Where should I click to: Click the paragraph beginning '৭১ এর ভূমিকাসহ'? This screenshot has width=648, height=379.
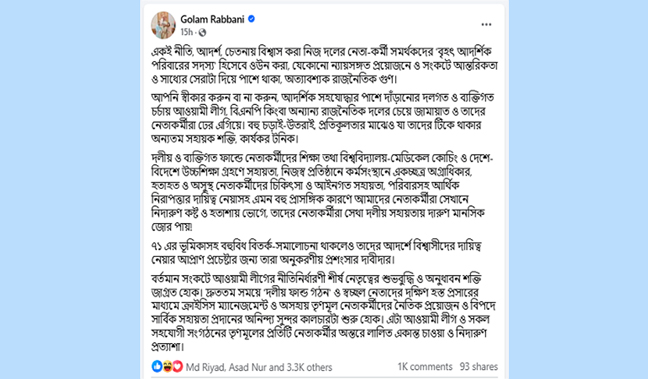pyautogui.click(x=316, y=253)
